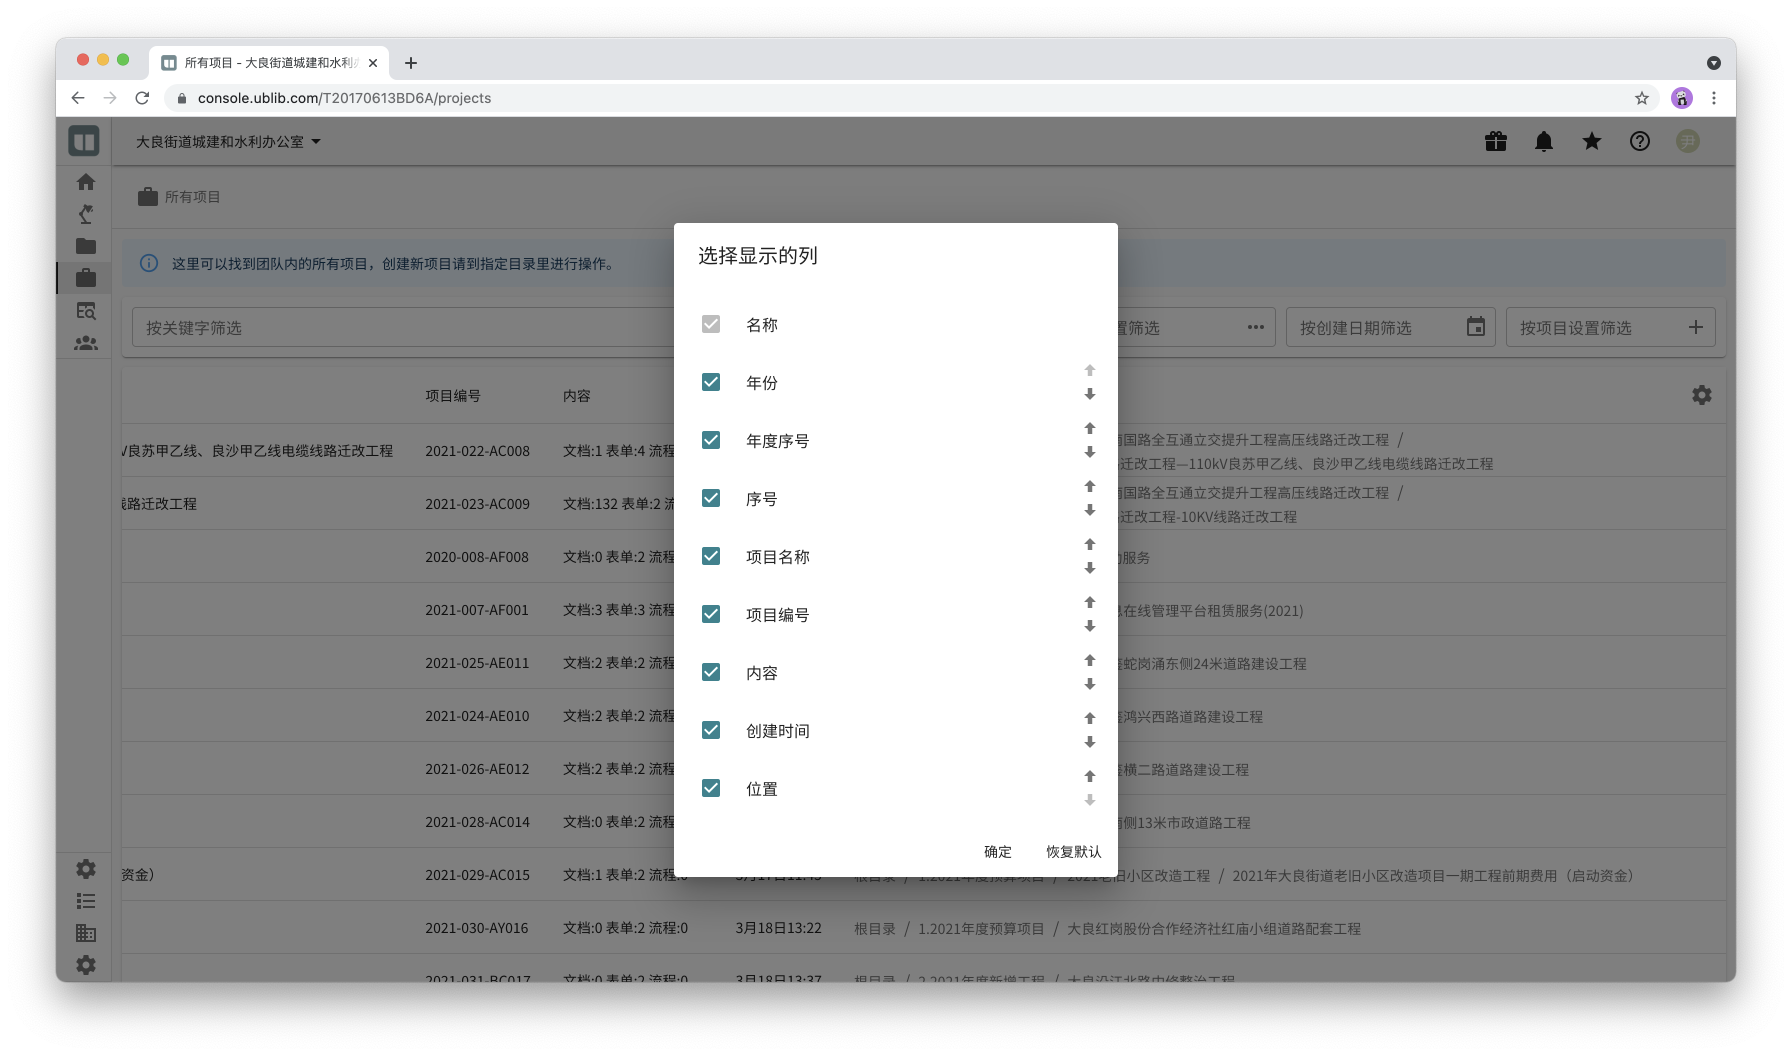Click the table column settings gear icon

tap(1701, 395)
